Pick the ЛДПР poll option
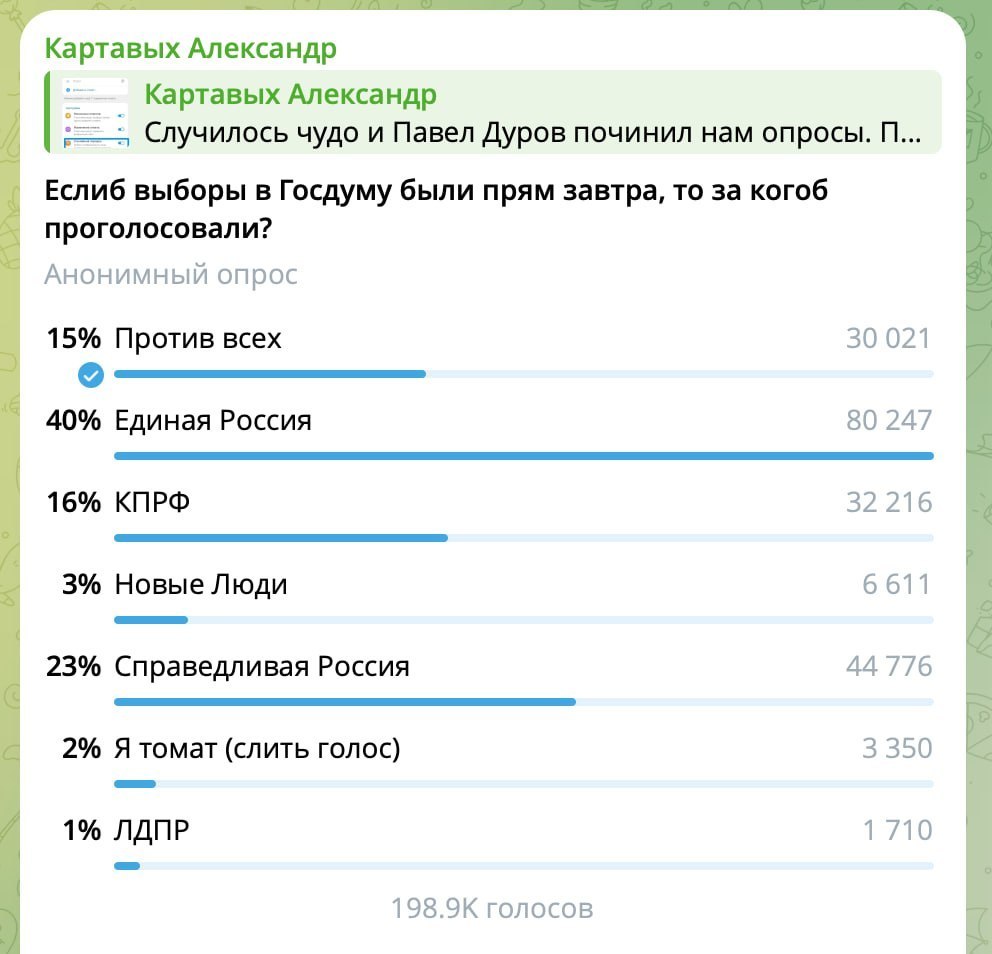The image size is (992, 954). click(152, 830)
